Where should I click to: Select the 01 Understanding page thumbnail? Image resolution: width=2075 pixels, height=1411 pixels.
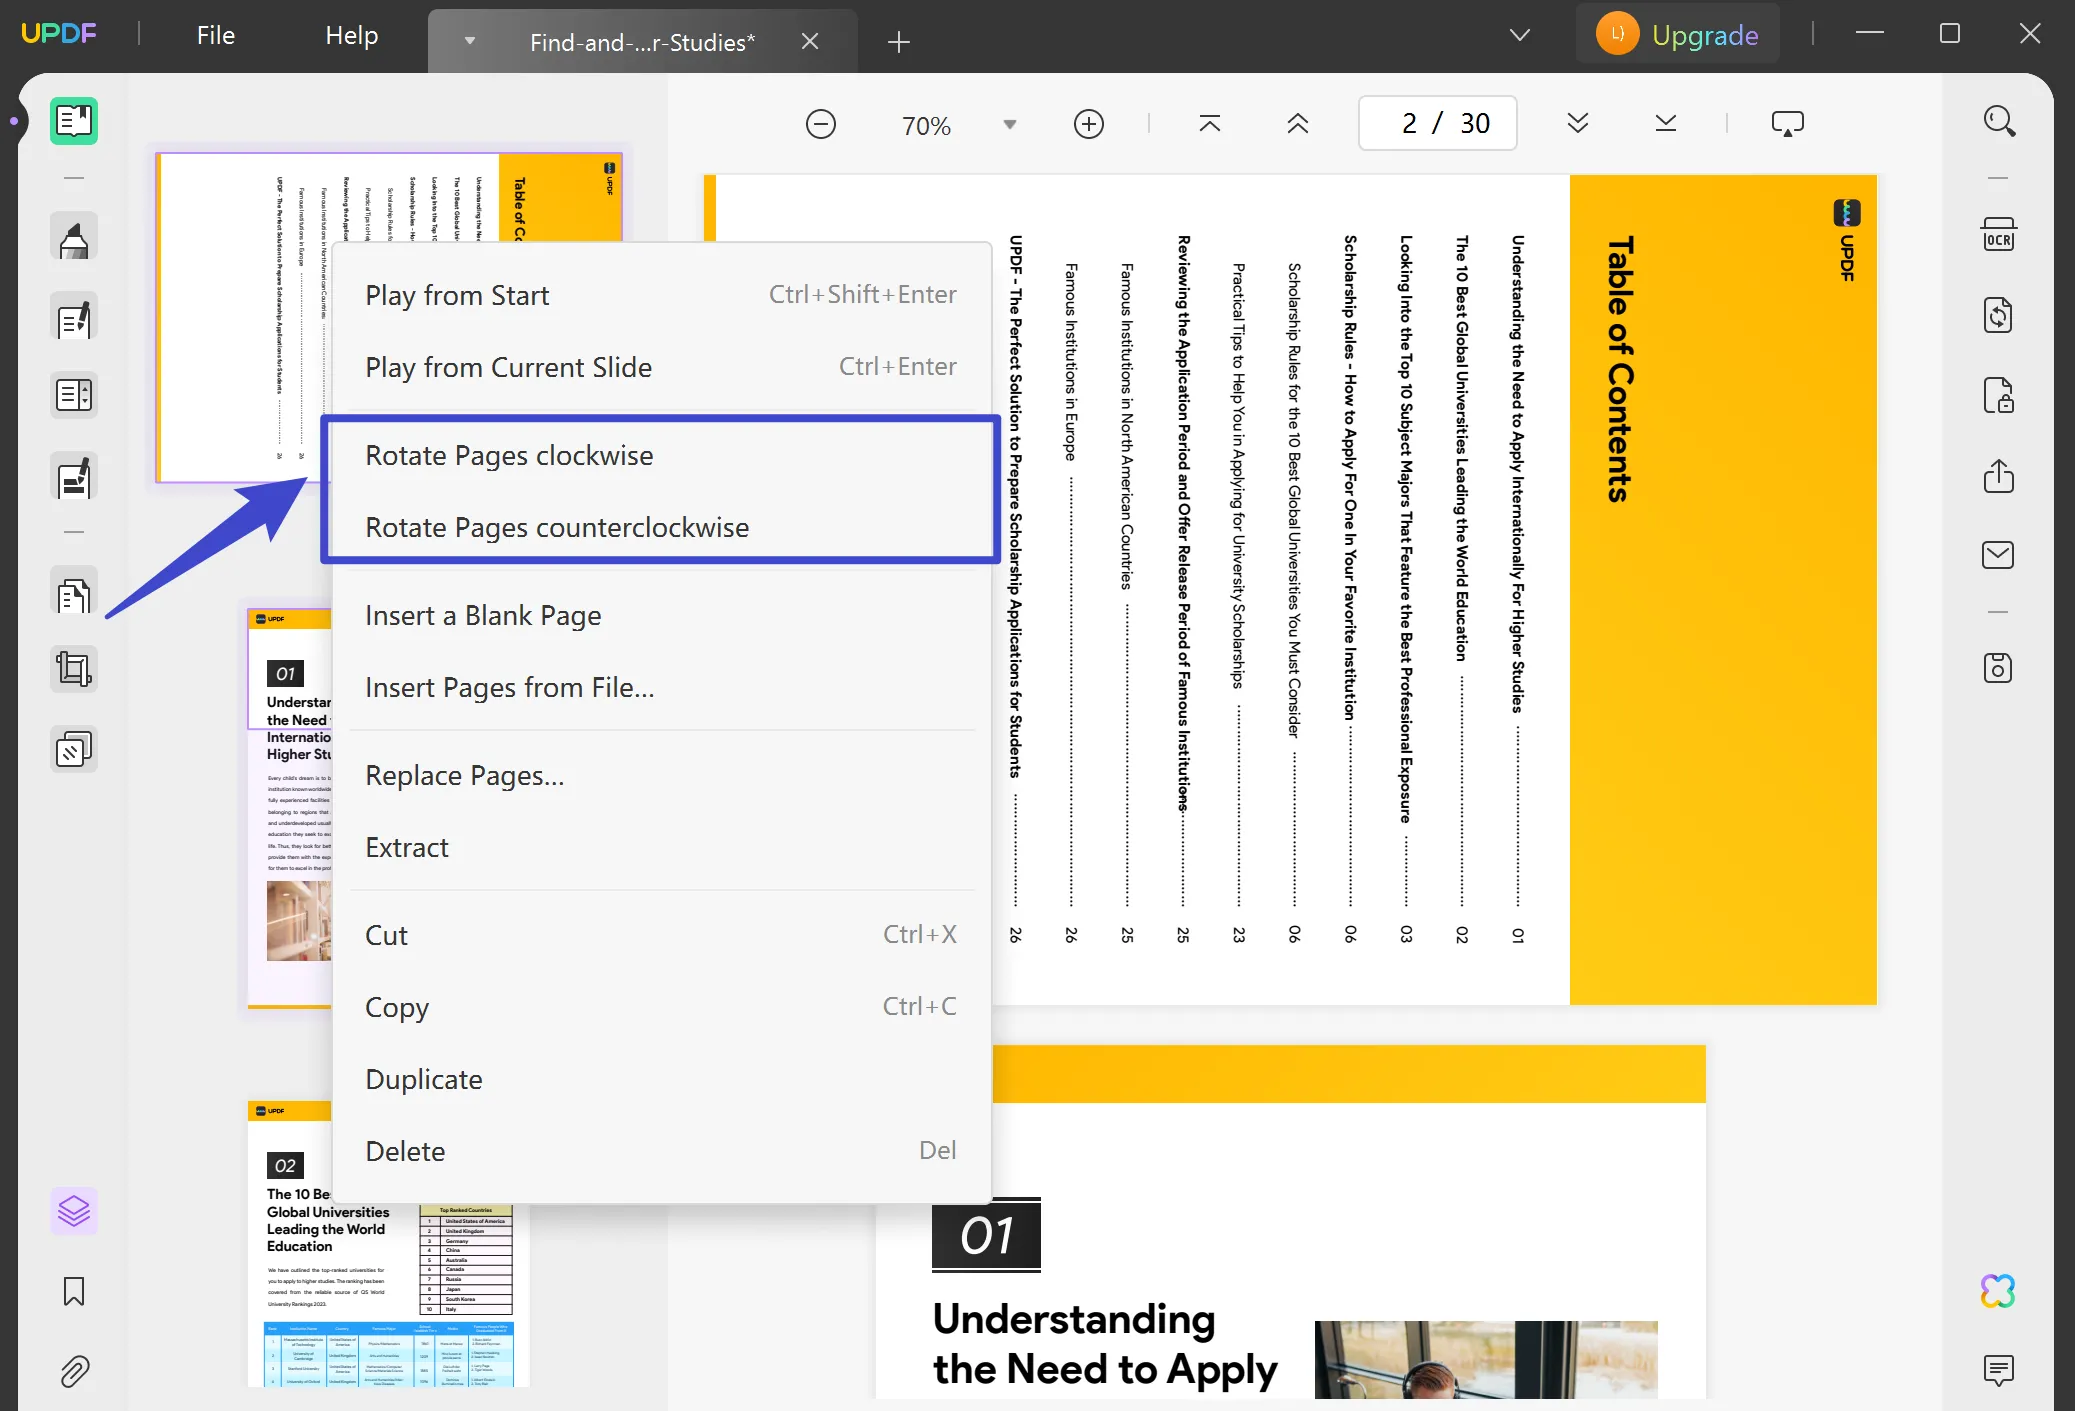(x=290, y=808)
